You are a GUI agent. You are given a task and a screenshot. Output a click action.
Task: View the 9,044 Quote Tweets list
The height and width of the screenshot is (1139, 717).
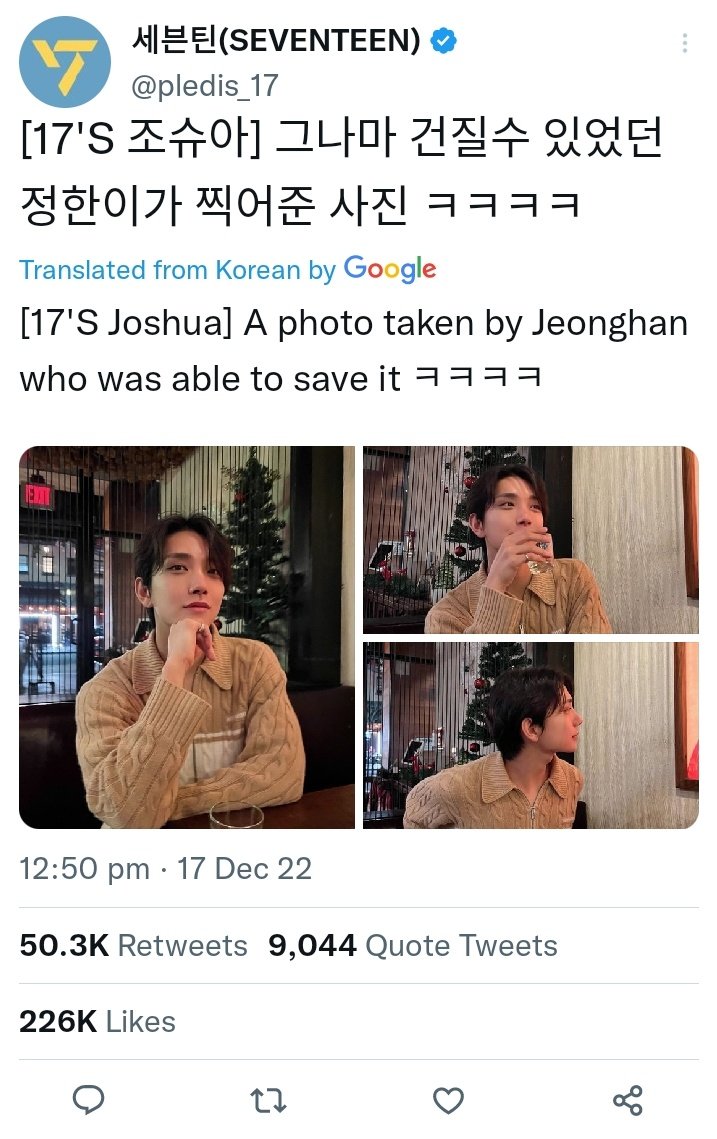pyautogui.click(x=413, y=946)
